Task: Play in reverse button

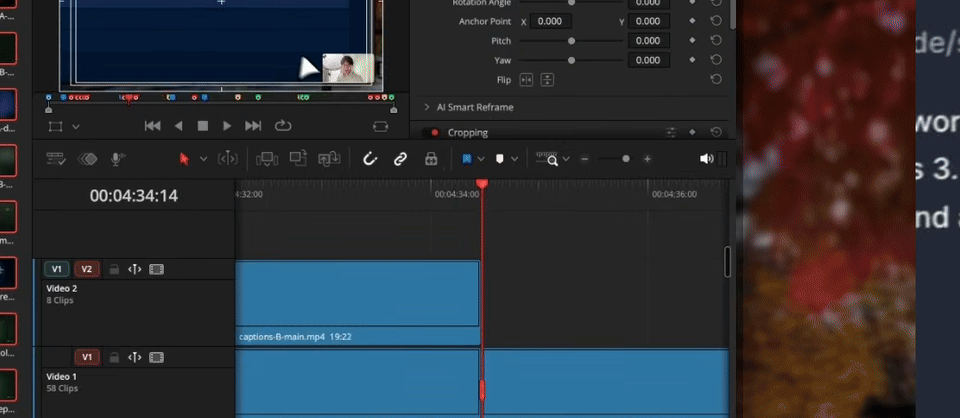Action: click(178, 126)
